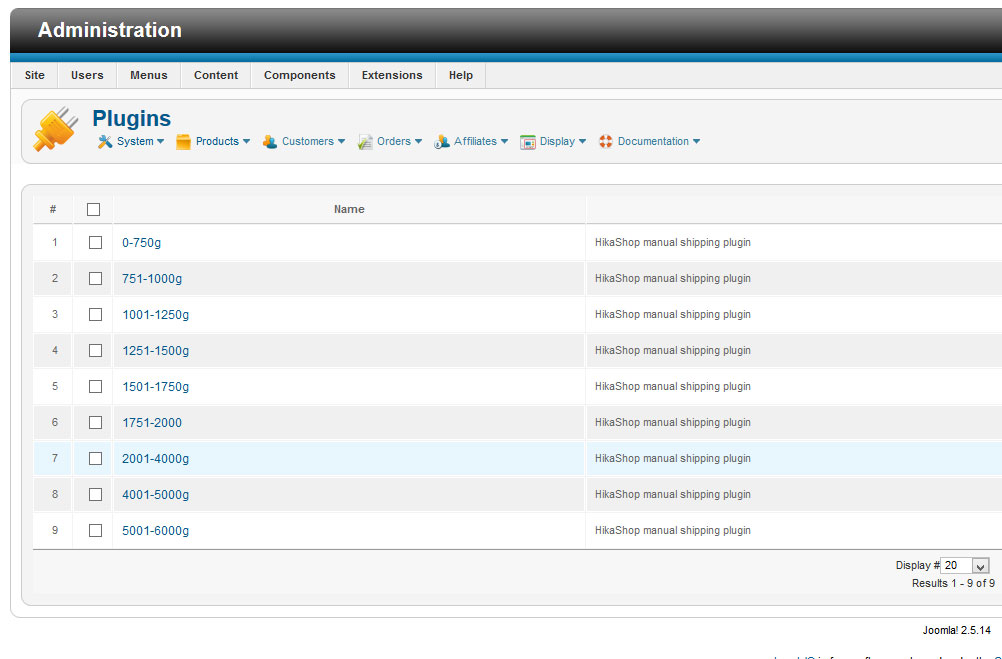
Task: Click the System wrench icon
Action: [105, 141]
